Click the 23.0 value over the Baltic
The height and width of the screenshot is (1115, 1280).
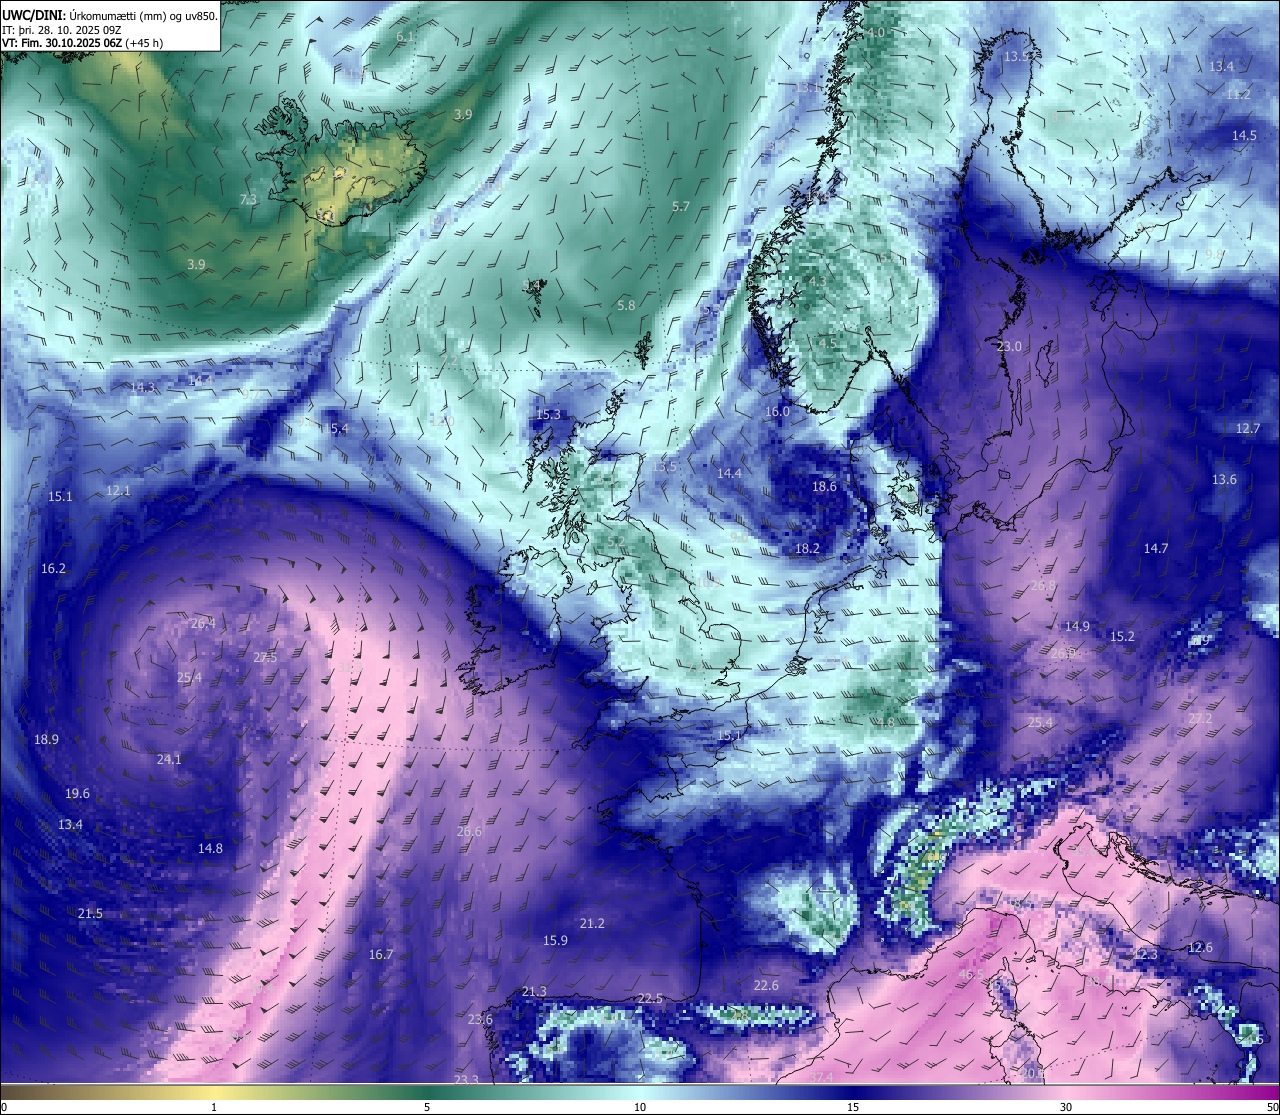click(1009, 347)
